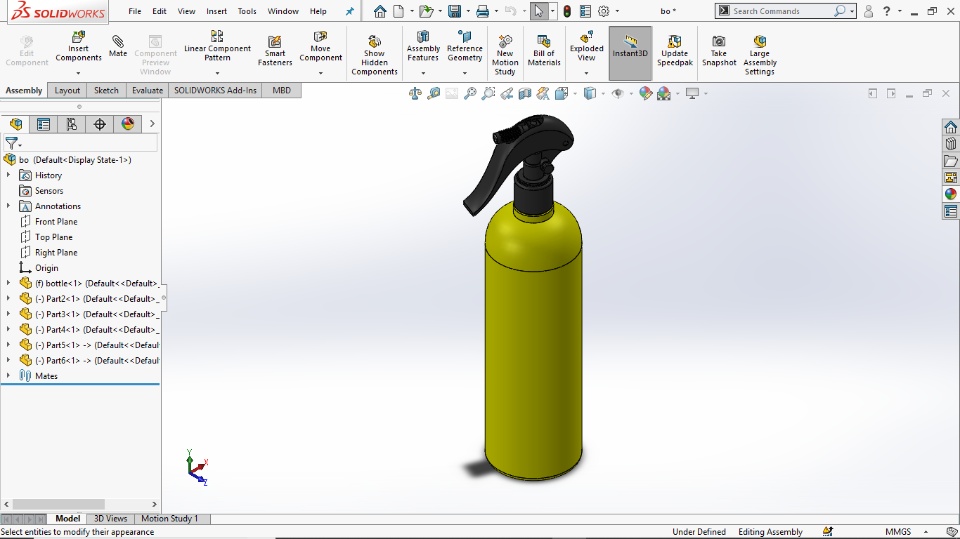Expand the bottle<1> component
Viewport: 960px width, 539px height.
coord(8,283)
